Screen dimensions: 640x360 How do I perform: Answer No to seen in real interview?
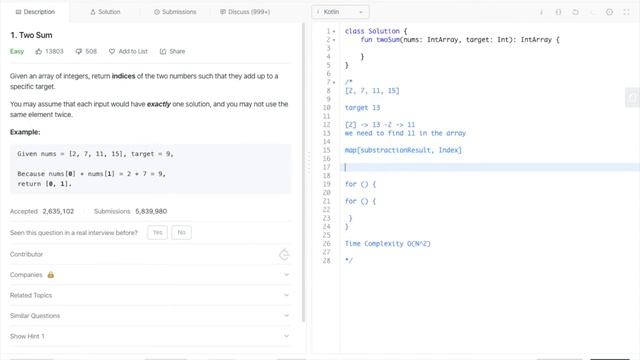coord(182,233)
